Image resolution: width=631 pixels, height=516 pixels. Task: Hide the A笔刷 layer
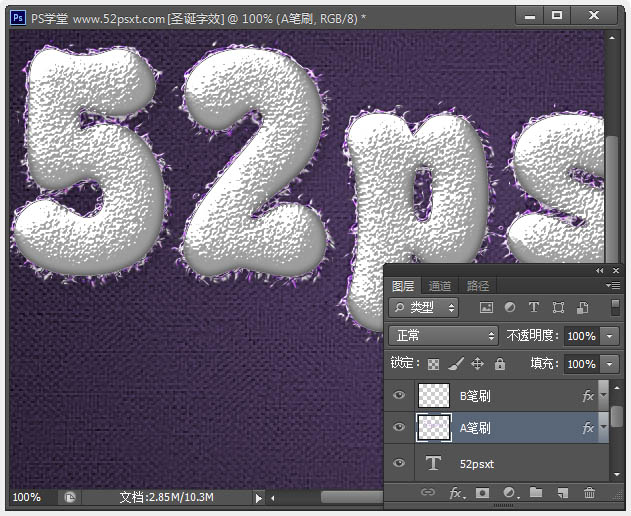coord(400,428)
